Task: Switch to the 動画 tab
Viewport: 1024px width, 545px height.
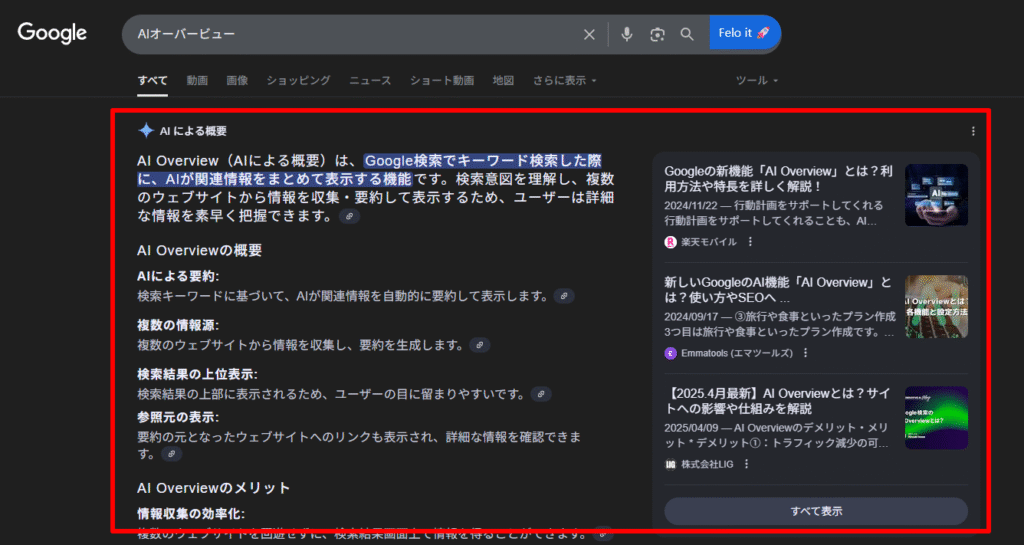Action: tap(197, 80)
